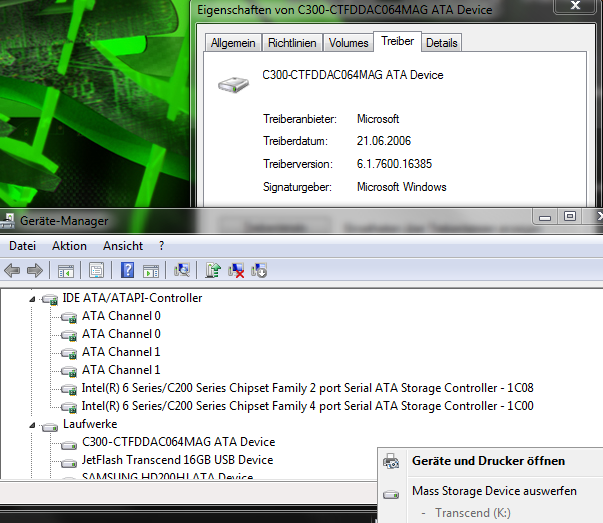Click Signaturgeber value Microsoft Windows

pyautogui.click(x=401, y=187)
